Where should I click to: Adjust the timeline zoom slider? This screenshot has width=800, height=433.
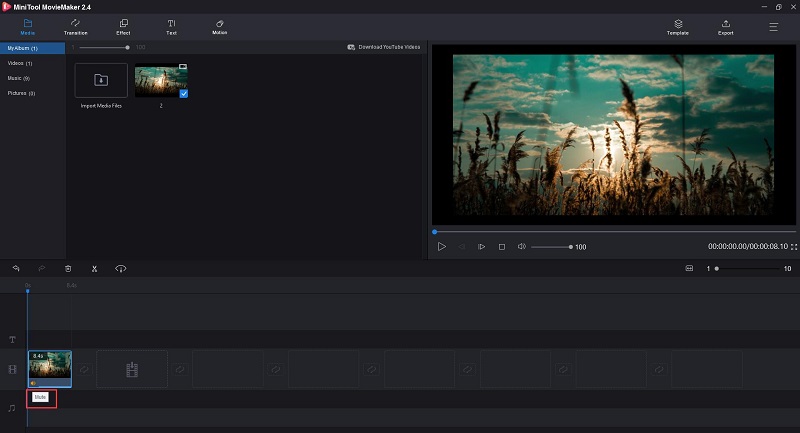[747, 268]
